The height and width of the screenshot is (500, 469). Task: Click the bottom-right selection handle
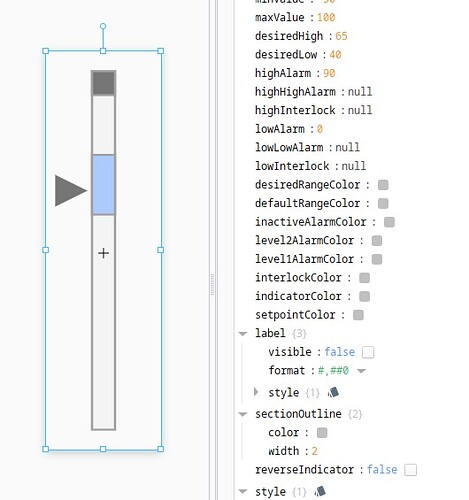(161, 449)
